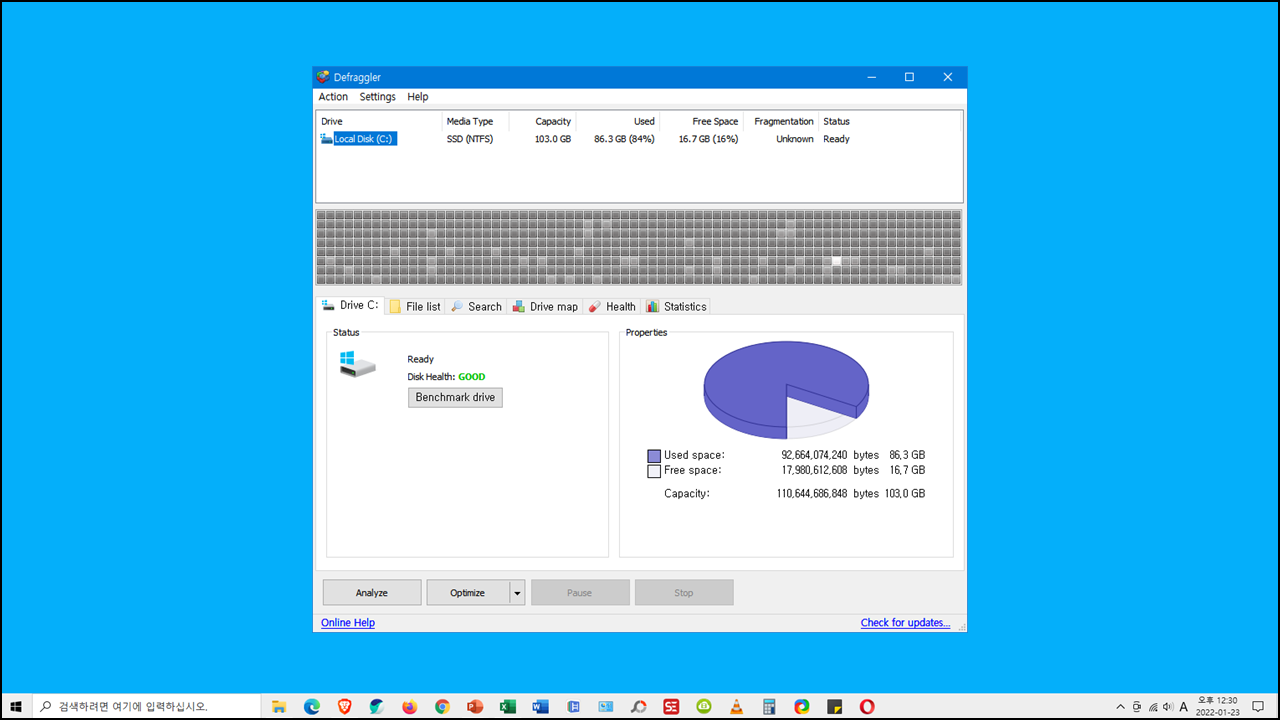This screenshot has height=720, width=1280.
Task: Switch to the Health tab
Action: 612,307
